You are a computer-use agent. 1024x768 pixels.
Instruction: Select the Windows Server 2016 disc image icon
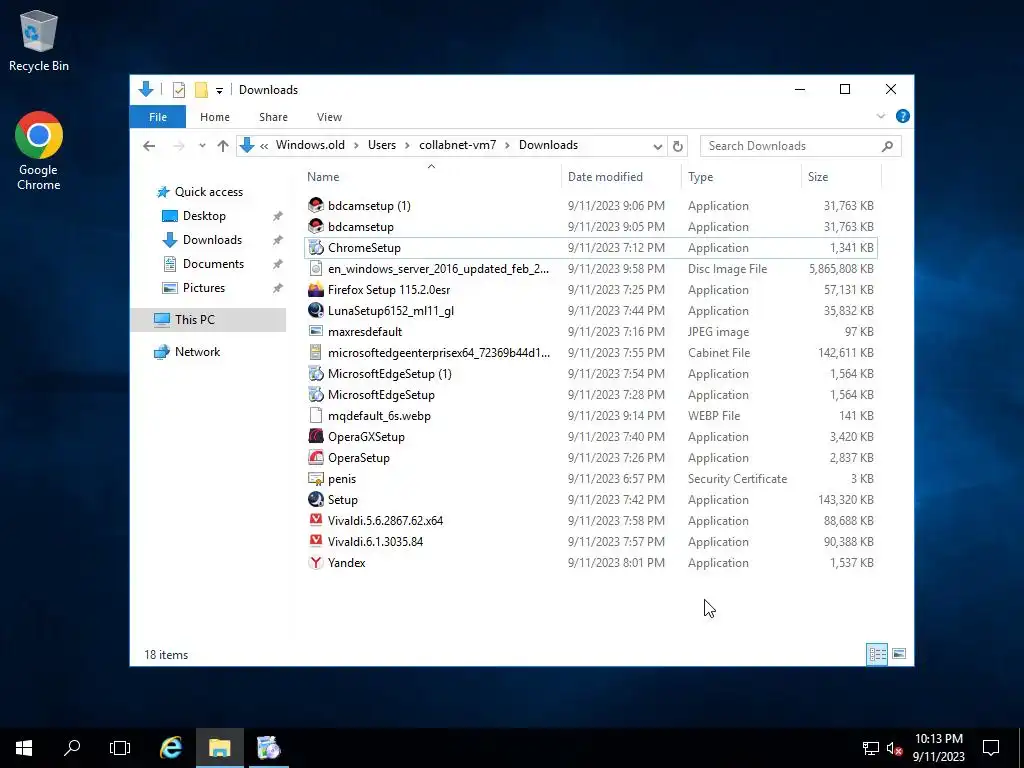click(316, 268)
